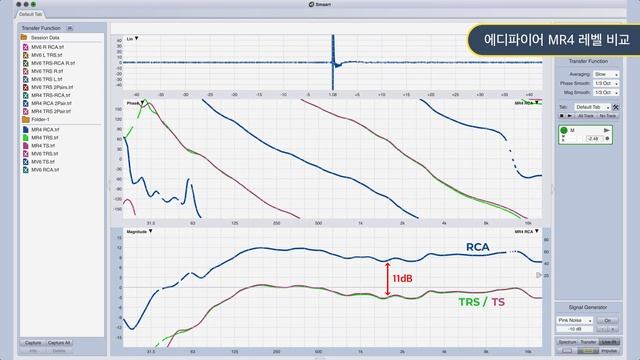Screen dimensions: 640x360
Task: Click the MV6 TRS L.trf file icon
Action: click(25, 79)
